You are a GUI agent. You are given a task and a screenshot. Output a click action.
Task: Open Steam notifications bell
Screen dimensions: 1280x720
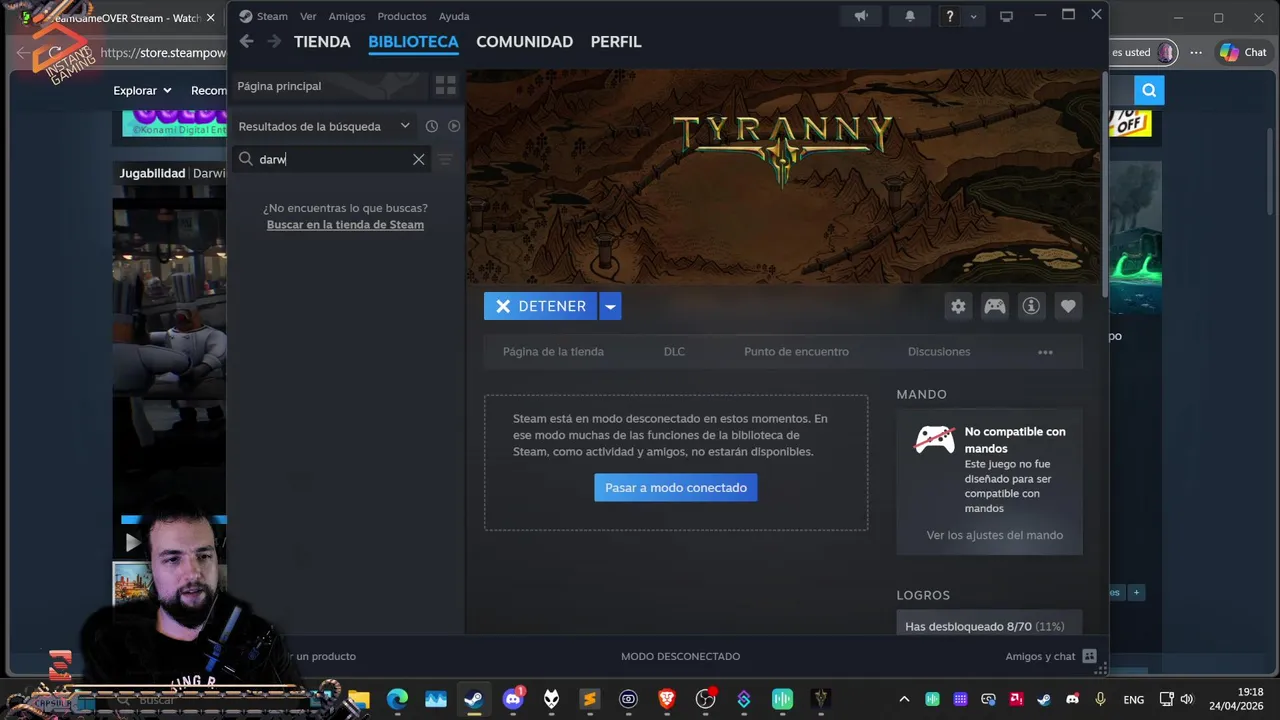pyautogui.click(x=909, y=16)
